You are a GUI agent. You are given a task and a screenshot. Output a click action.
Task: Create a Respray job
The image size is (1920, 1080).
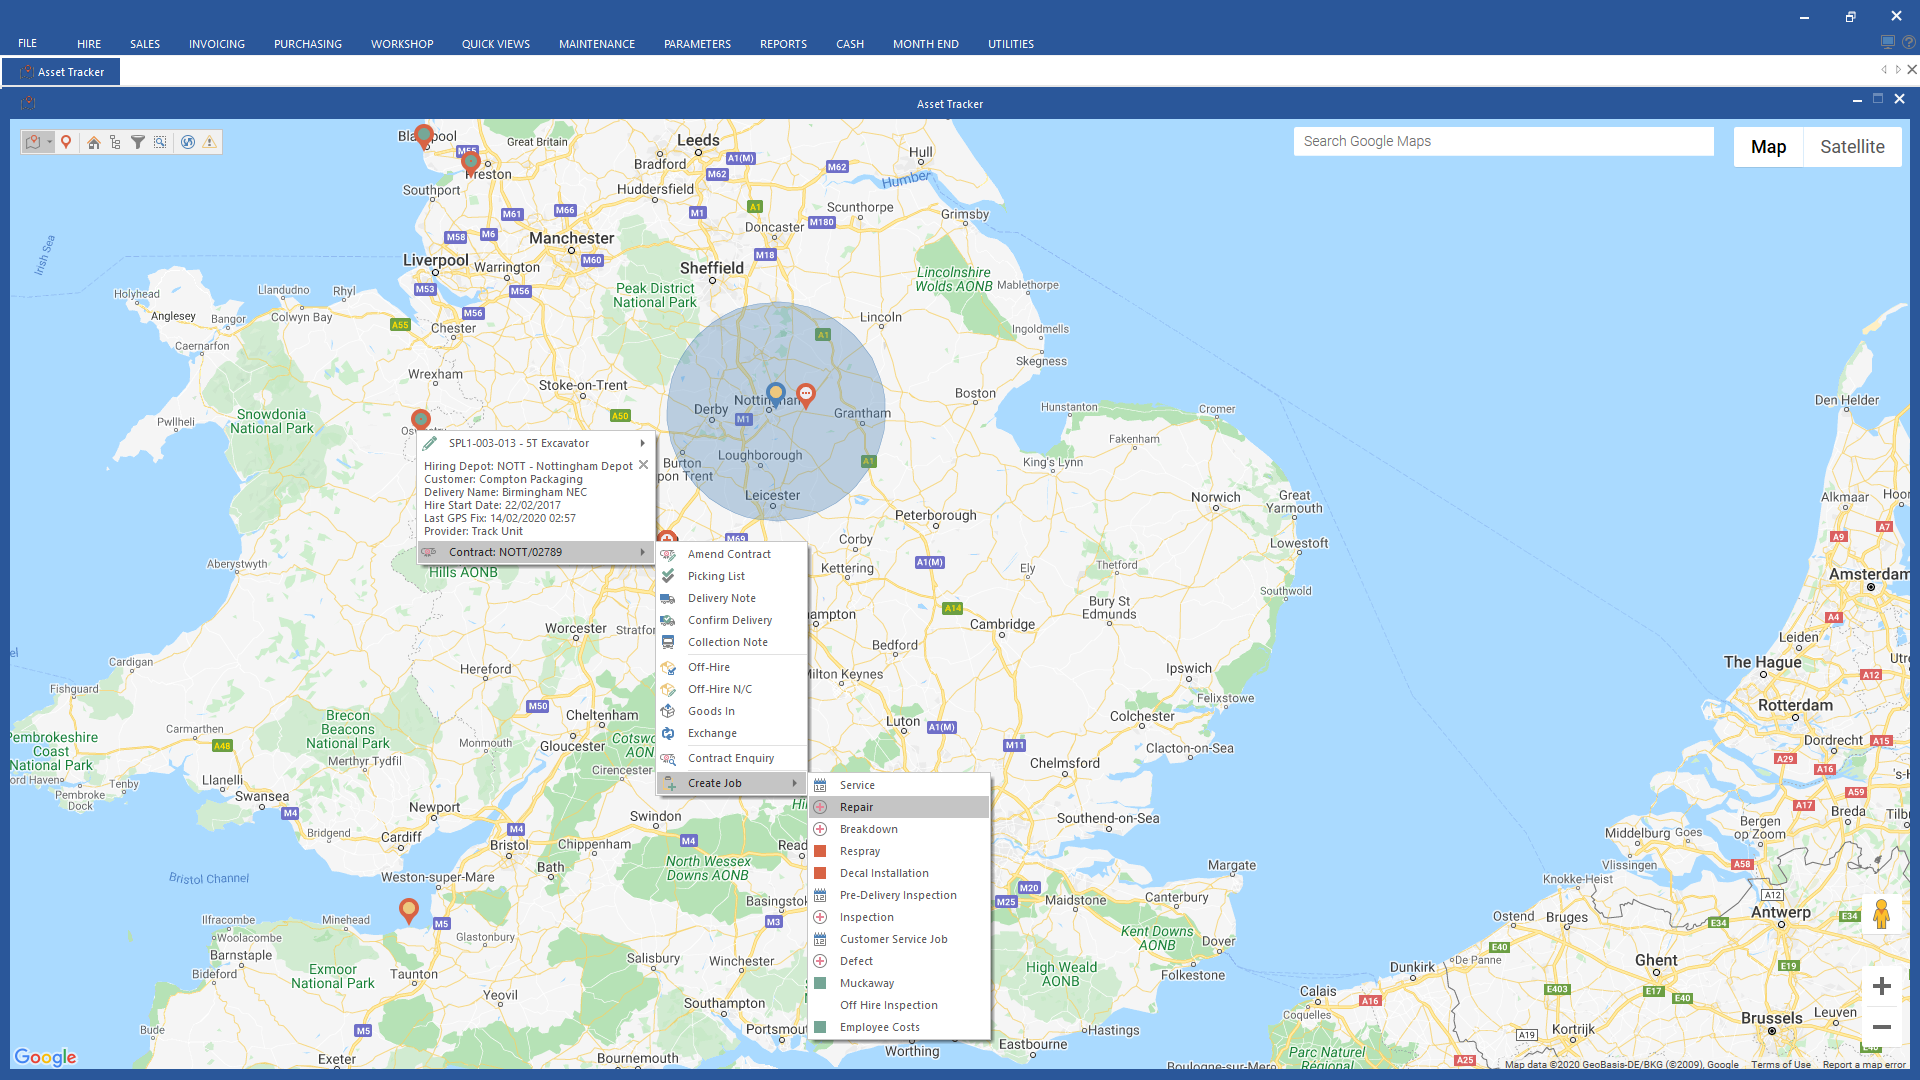coord(899,851)
